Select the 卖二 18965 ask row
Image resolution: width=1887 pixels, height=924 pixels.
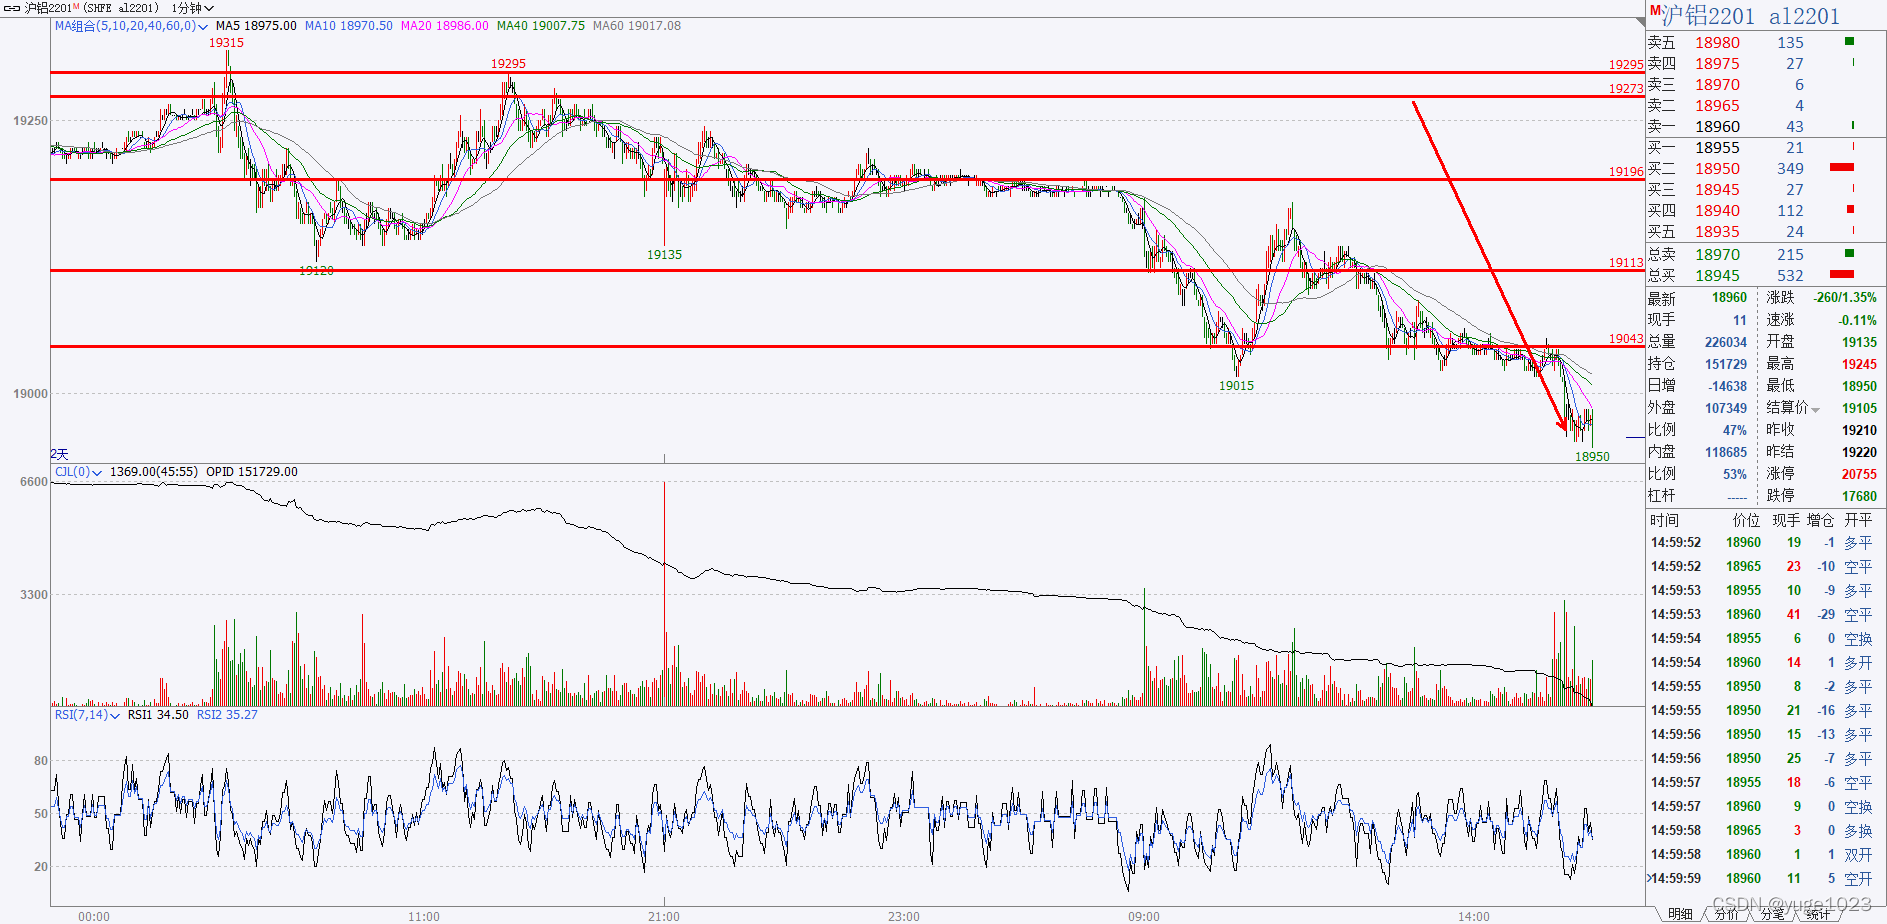tap(1766, 105)
